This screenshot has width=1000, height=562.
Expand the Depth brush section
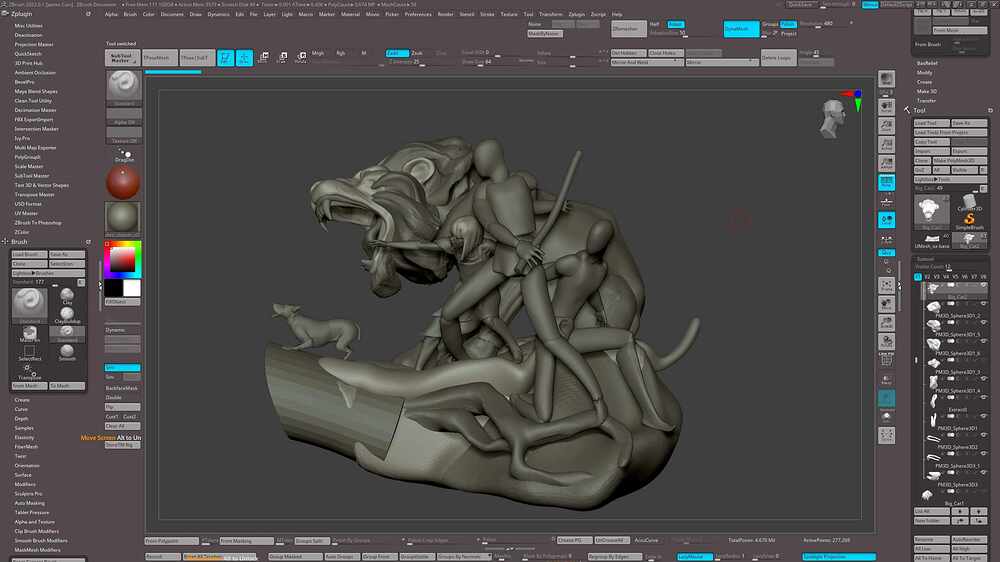tap(21, 418)
